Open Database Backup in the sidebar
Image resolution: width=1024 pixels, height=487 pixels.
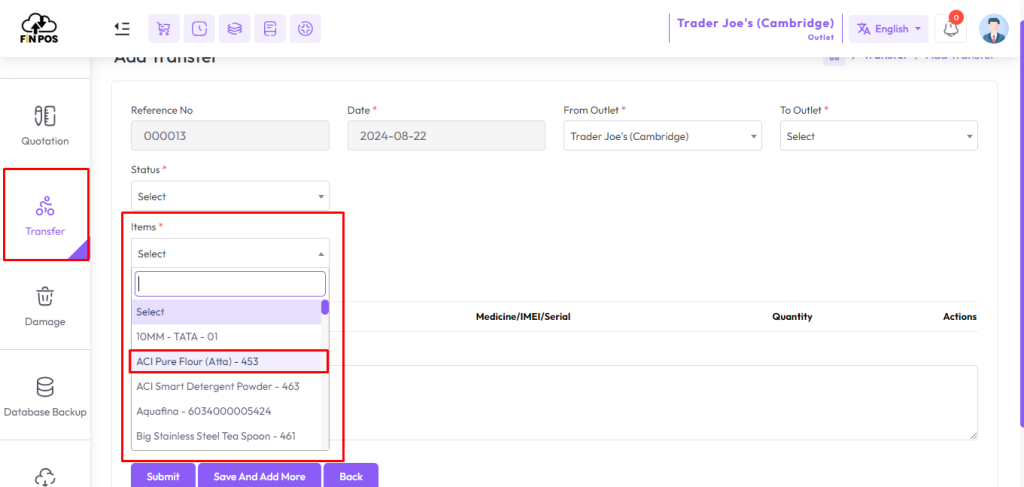44,396
